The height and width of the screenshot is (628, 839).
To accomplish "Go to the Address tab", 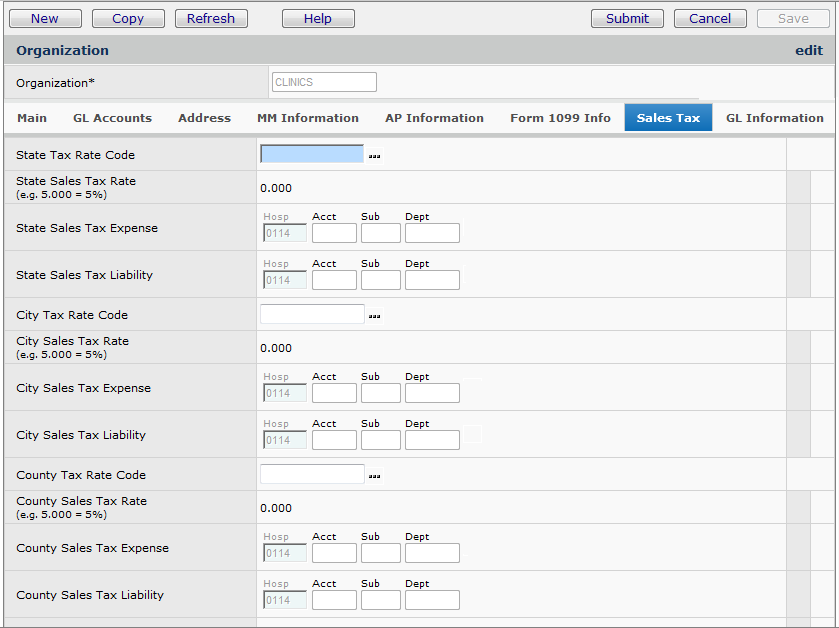I will pos(204,118).
